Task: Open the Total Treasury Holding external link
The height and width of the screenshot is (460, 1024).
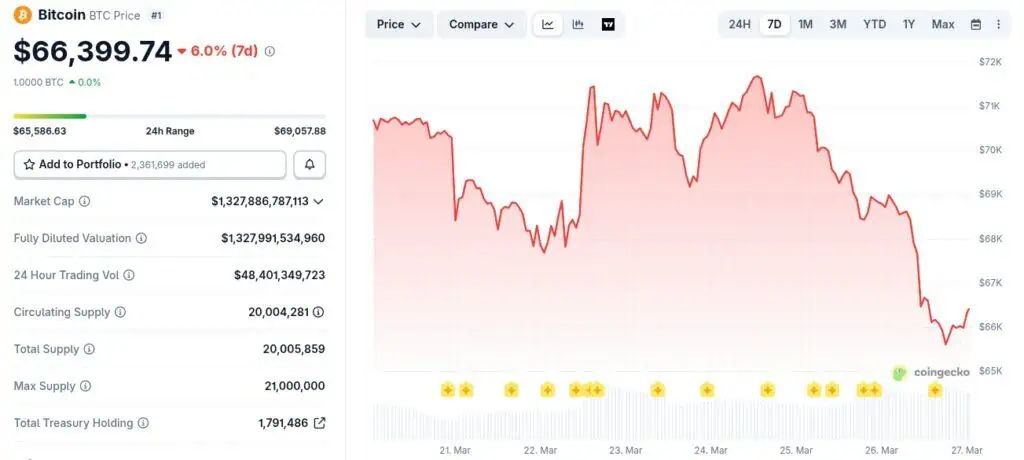Action: 319,423
